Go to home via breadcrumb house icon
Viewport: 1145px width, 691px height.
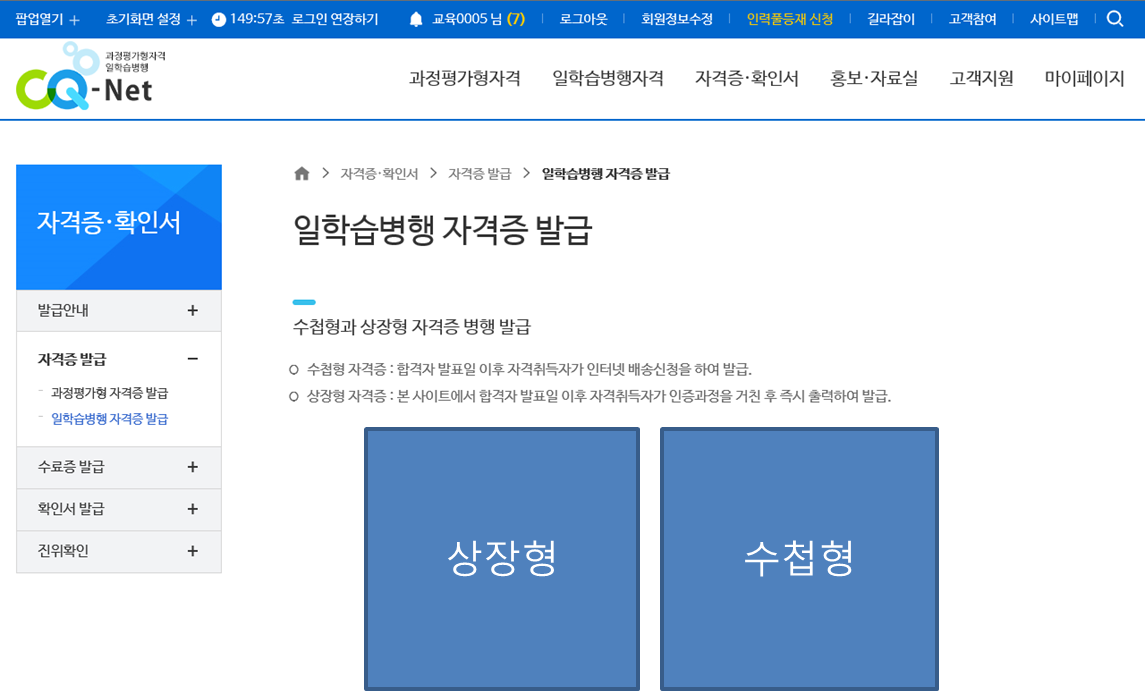click(x=302, y=174)
